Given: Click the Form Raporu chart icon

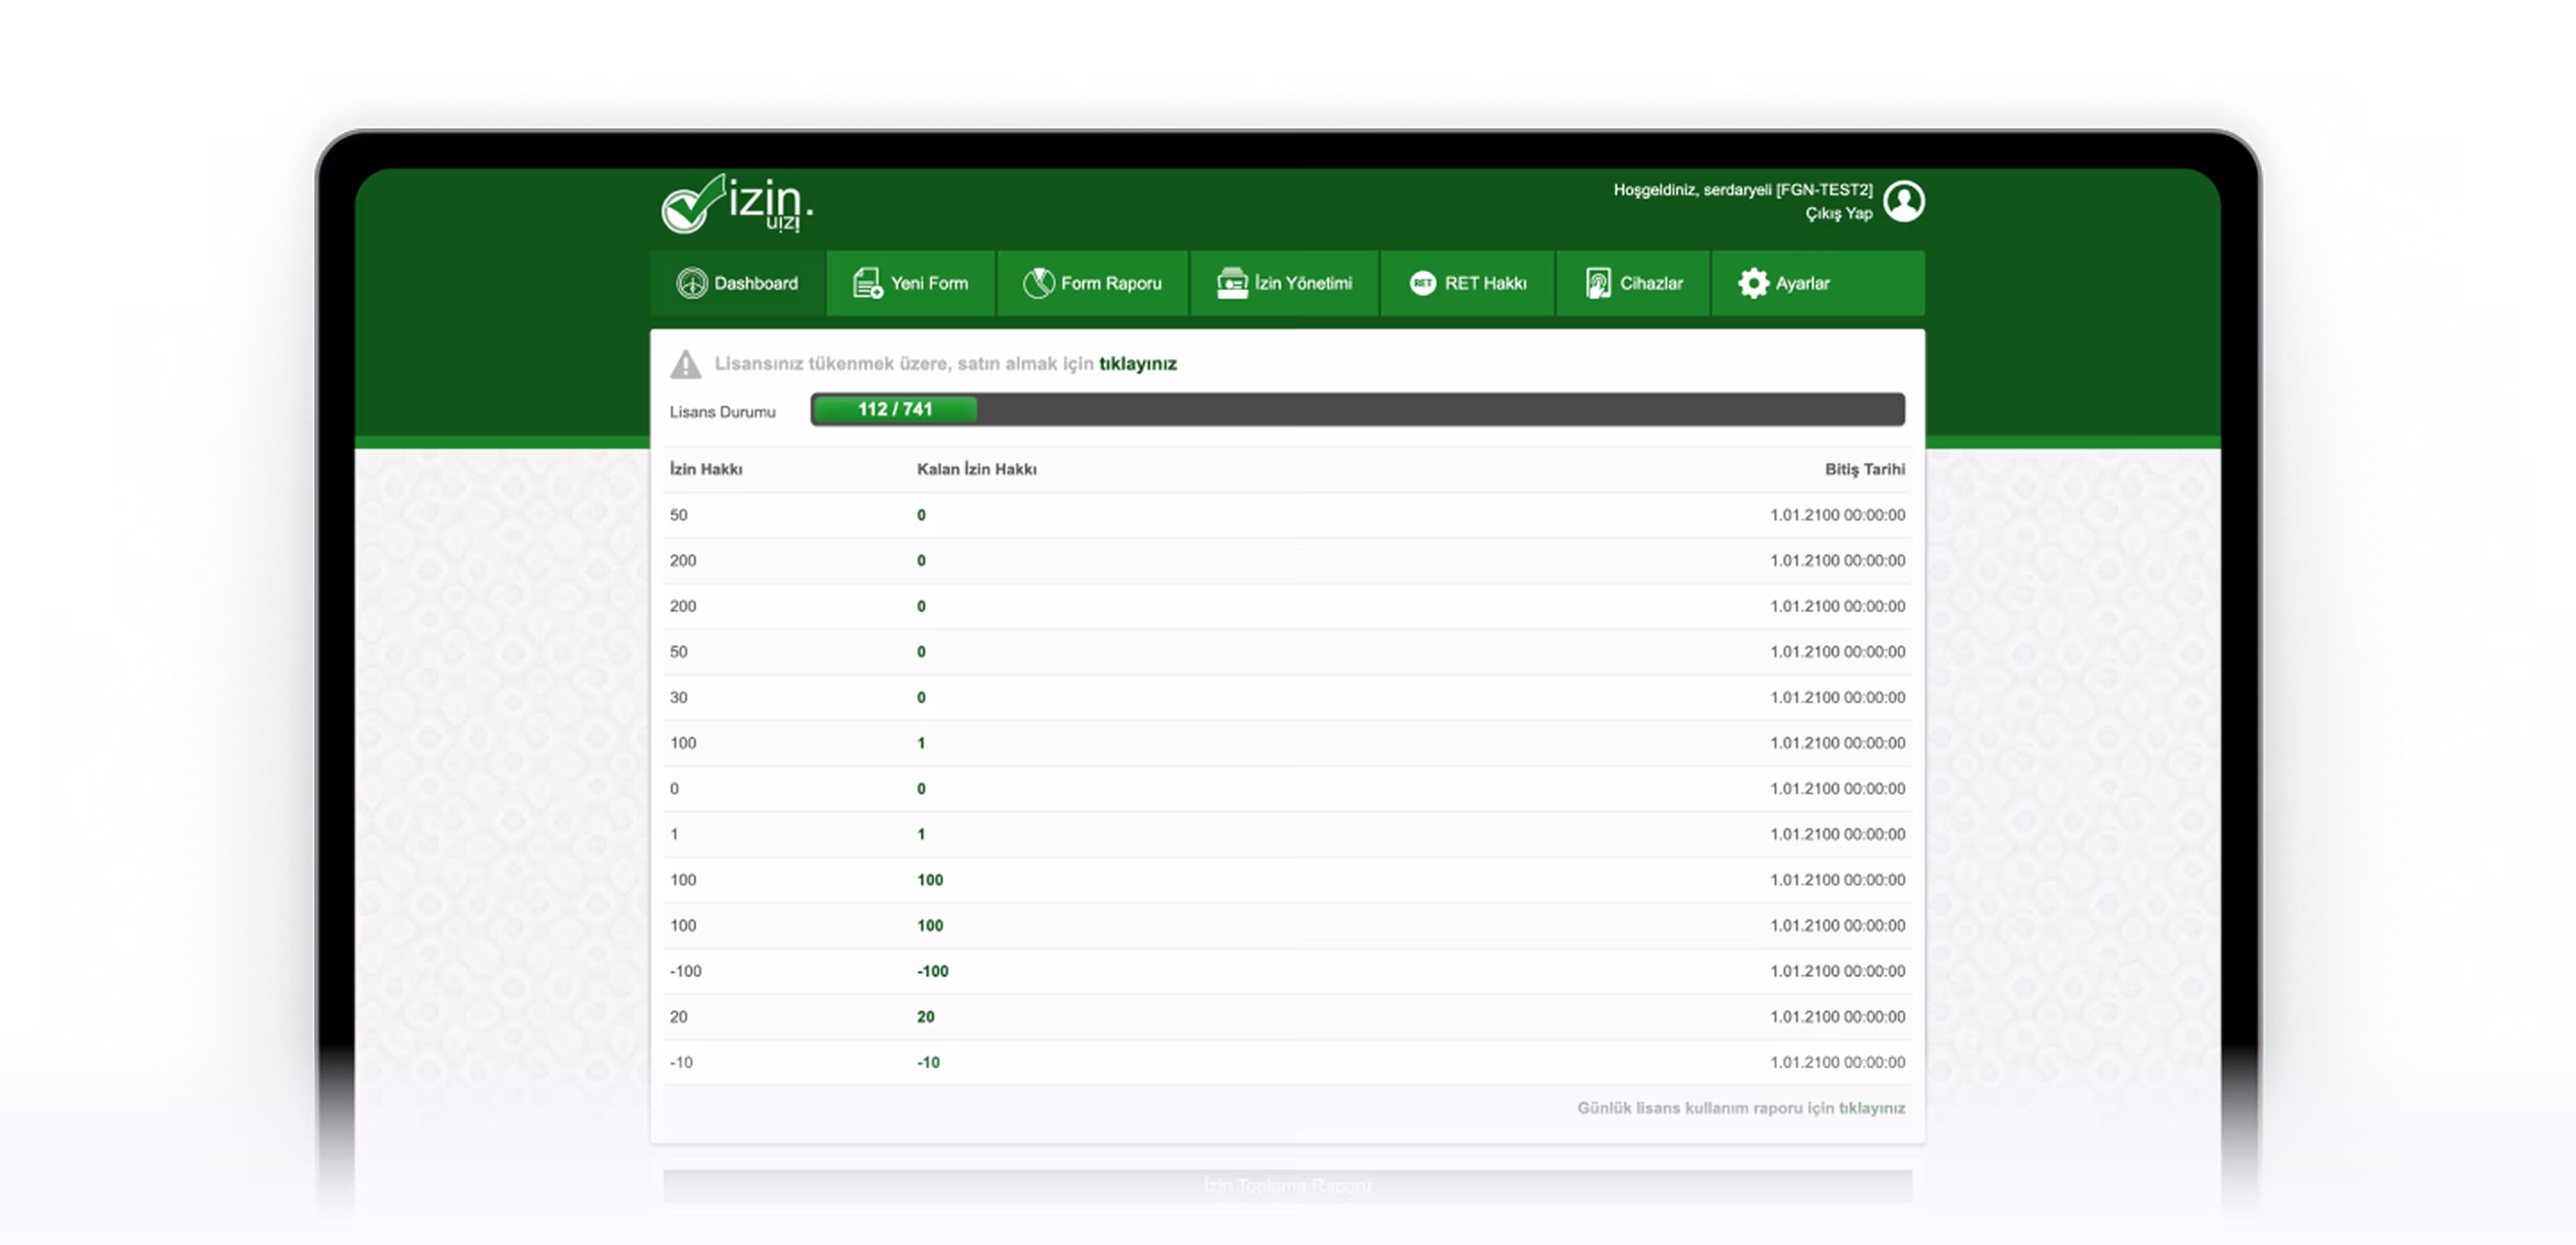Looking at the screenshot, I should 1038,283.
